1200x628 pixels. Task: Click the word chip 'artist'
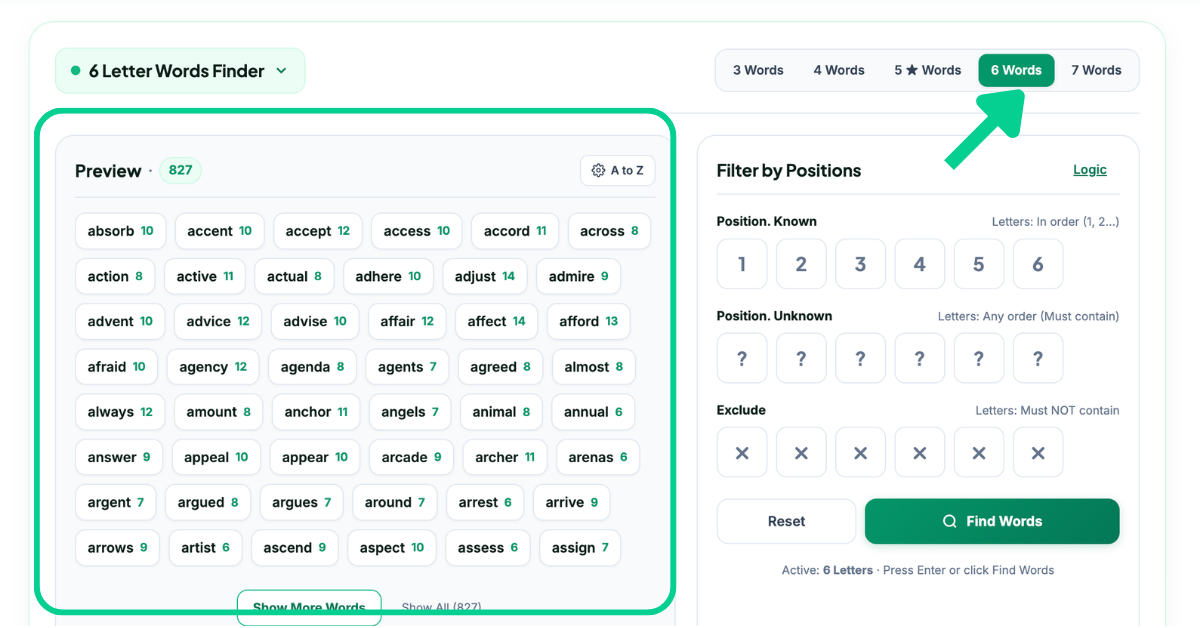point(206,547)
